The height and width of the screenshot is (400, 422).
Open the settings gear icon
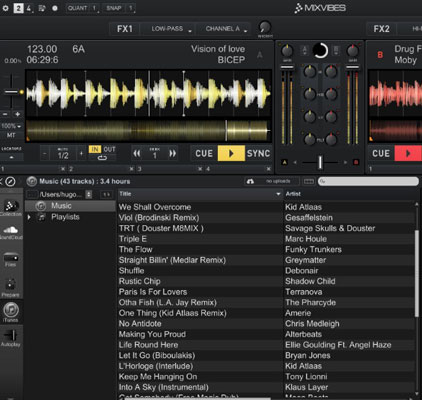coord(5,8)
